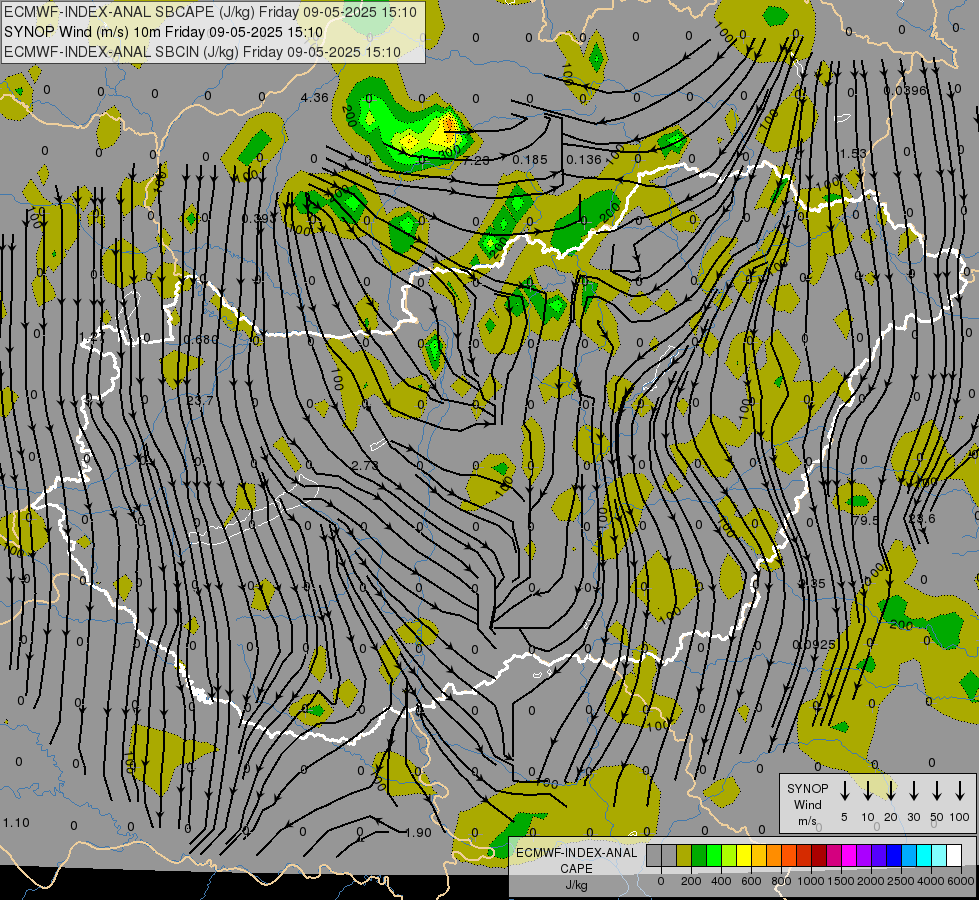
Task: Click the 0.393 value on the map
Action: tap(258, 219)
